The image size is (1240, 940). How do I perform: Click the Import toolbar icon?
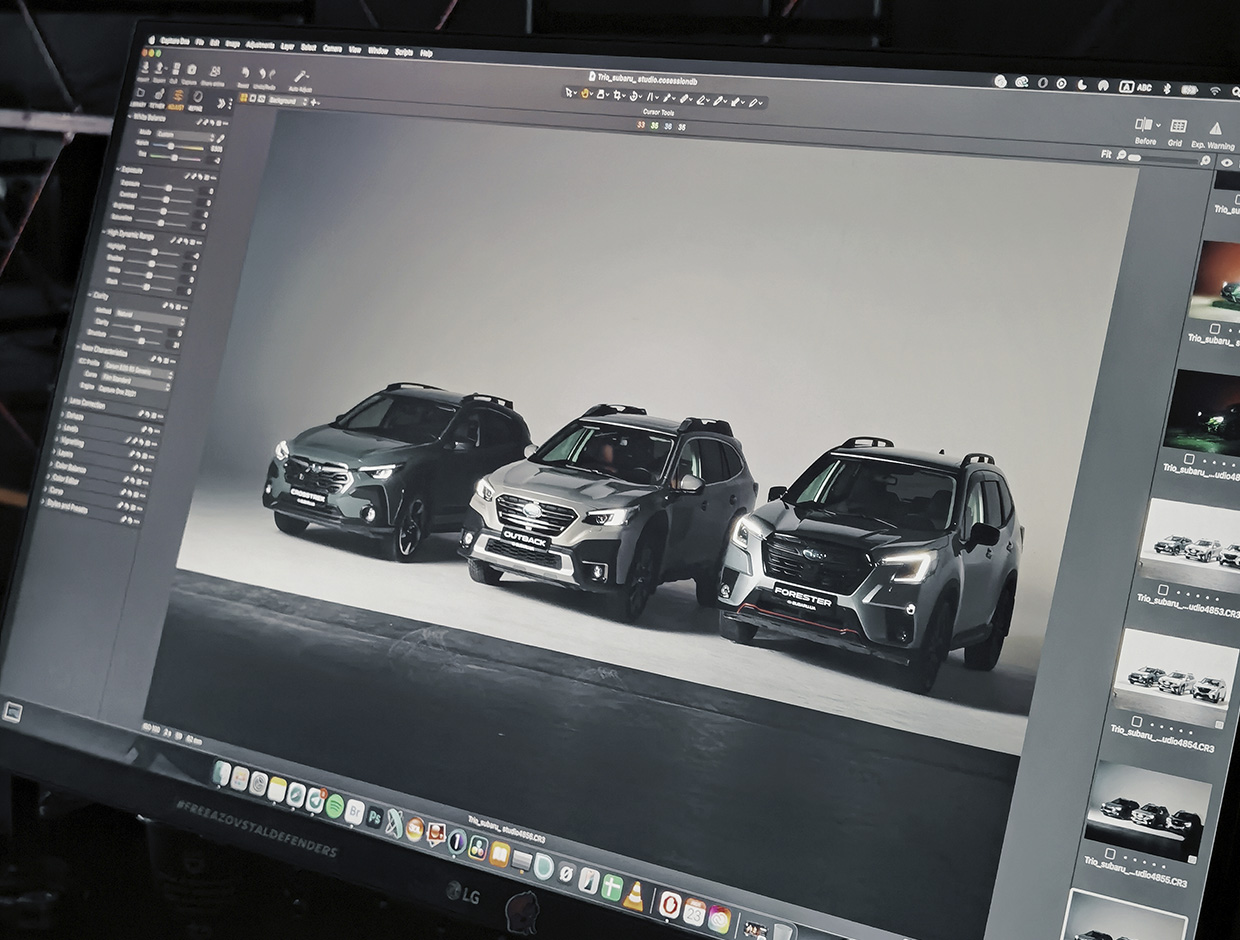click(x=145, y=68)
